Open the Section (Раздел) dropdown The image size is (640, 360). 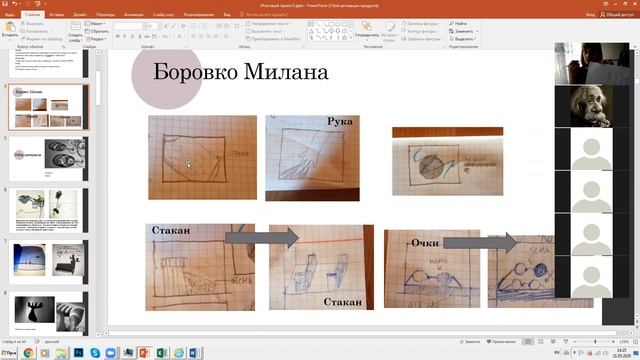(96, 39)
